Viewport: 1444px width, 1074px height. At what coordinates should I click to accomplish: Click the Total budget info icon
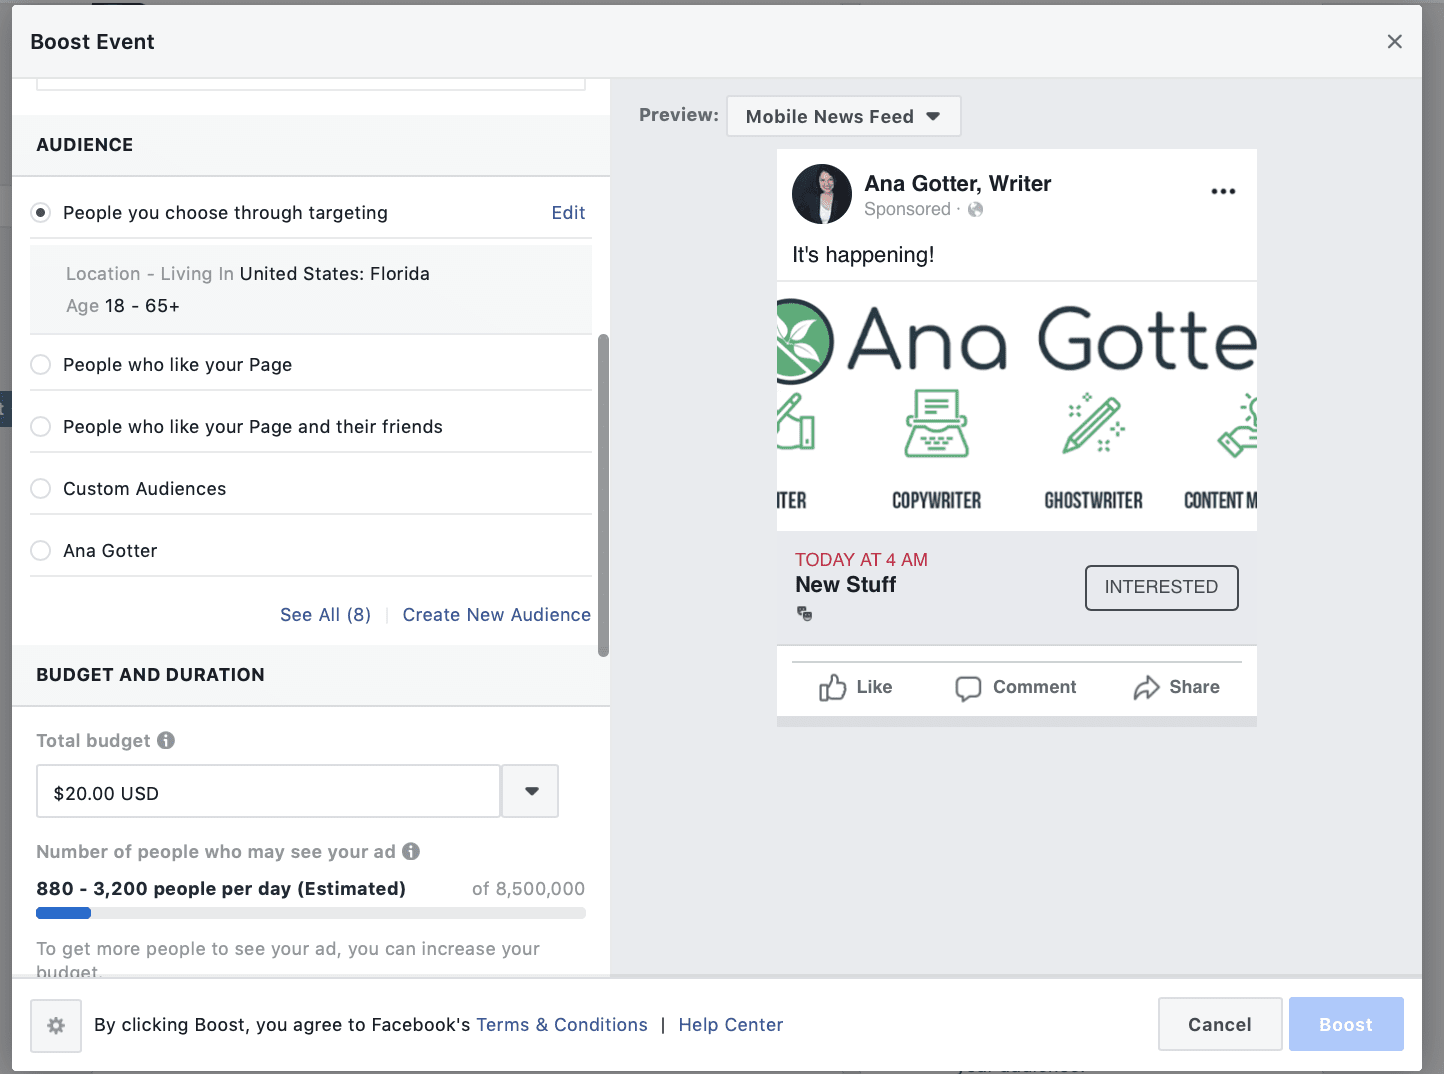pos(166,740)
